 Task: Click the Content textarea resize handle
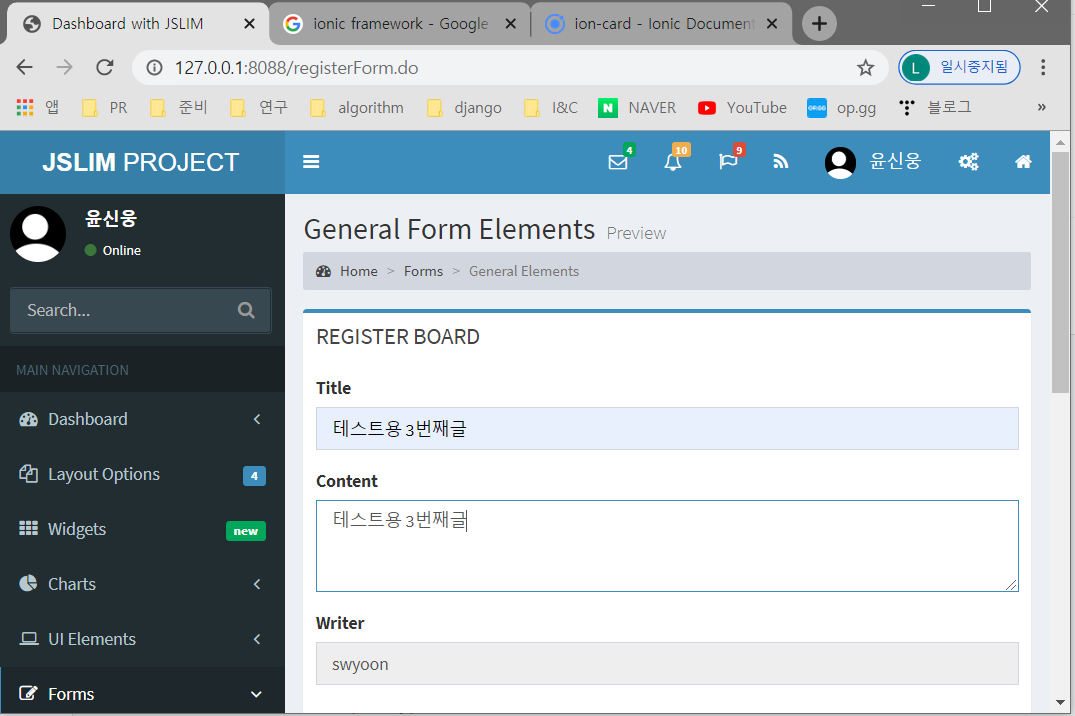[x=1011, y=584]
